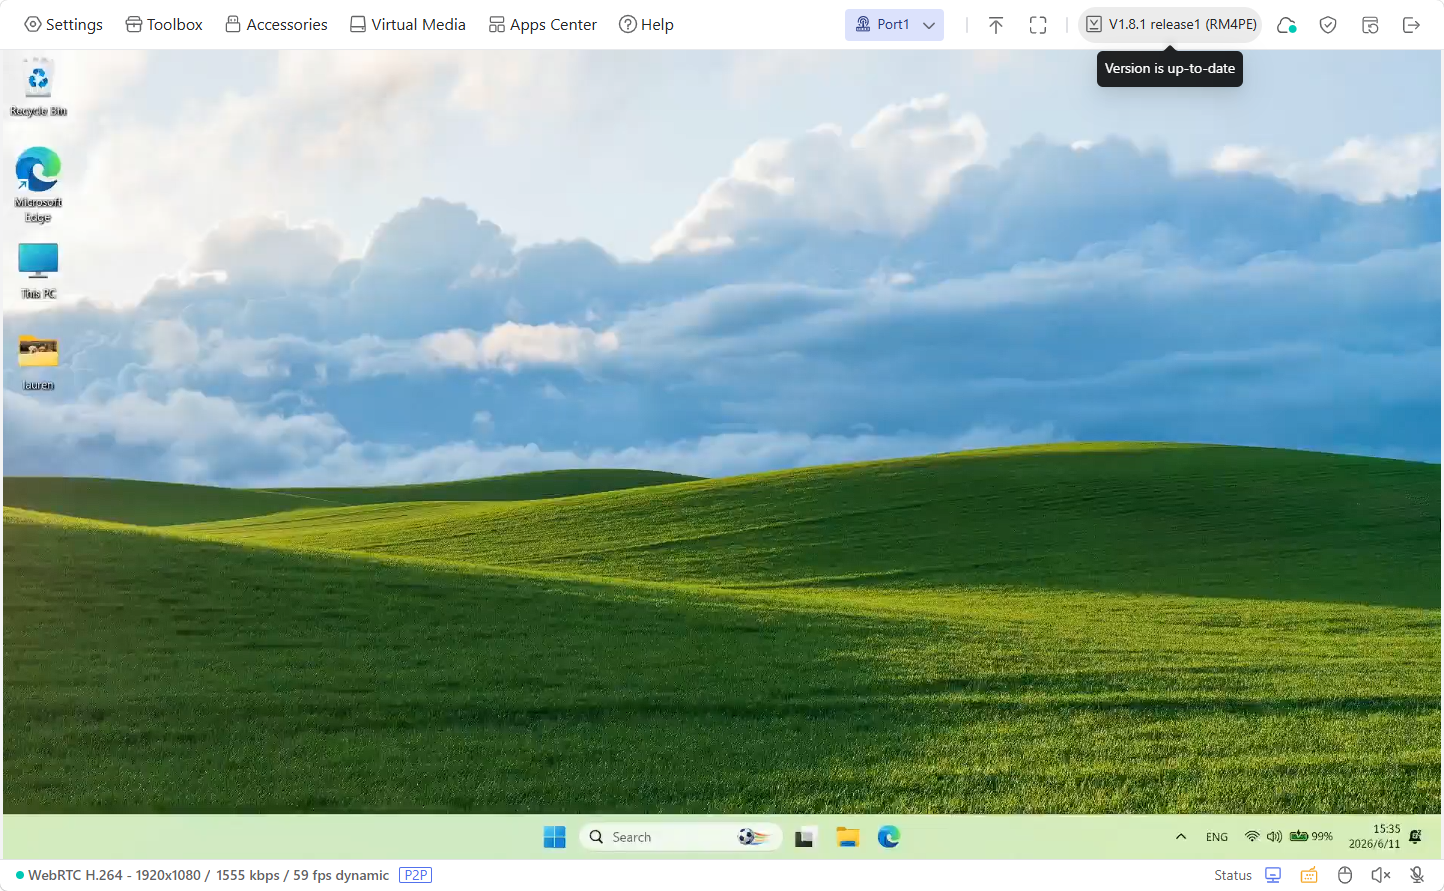Open the Toolbox menu
The height and width of the screenshot is (891, 1444).
pos(164,24)
